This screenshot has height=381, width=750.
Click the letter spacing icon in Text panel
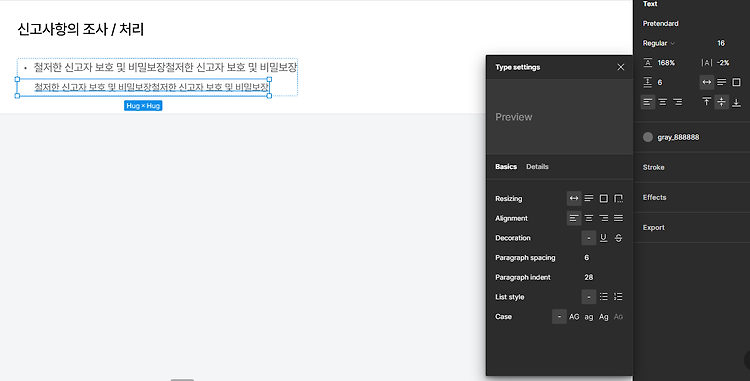click(x=706, y=63)
